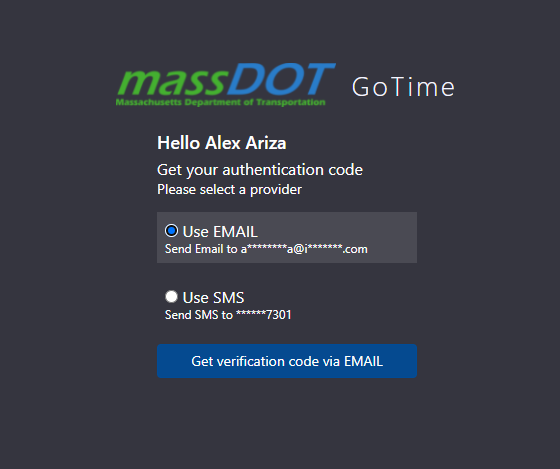Click the masked phone number ending 7301

click(264, 315)
